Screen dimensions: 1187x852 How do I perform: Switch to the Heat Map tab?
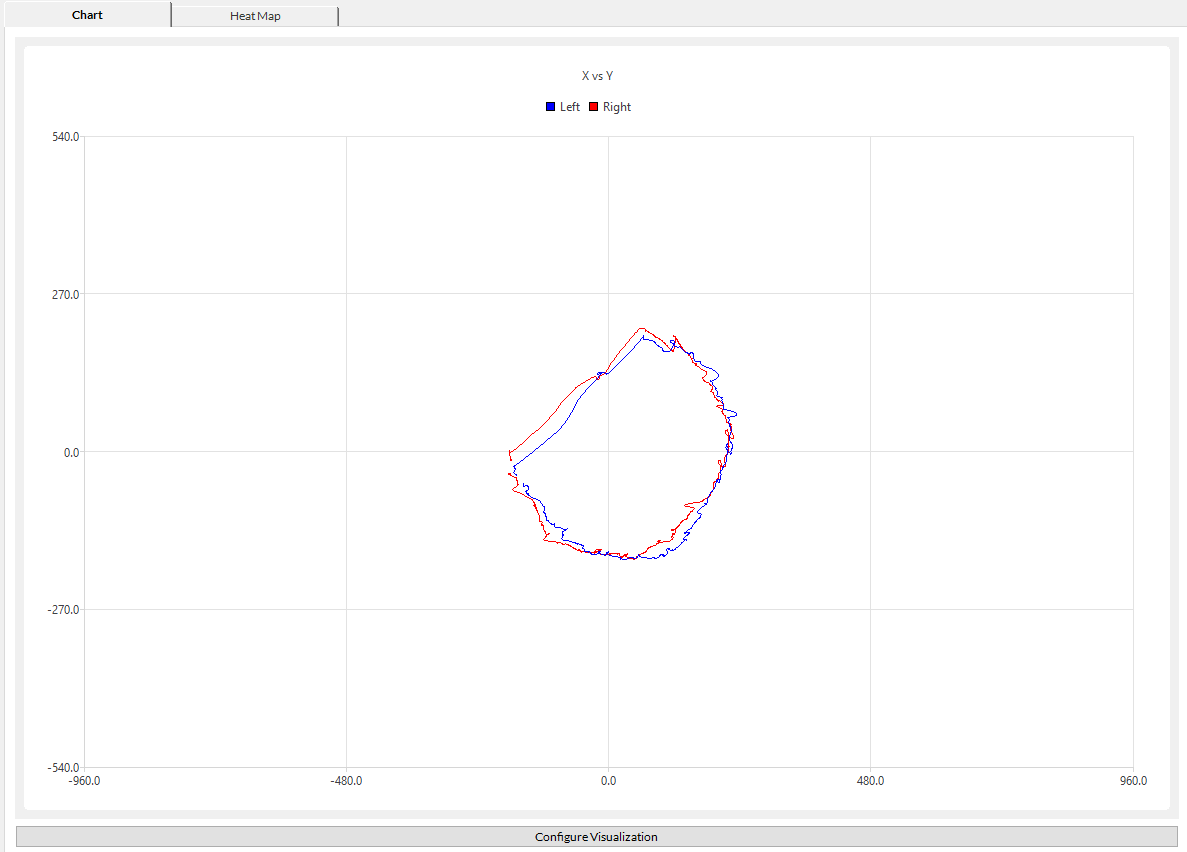click(x=255, y=16)
